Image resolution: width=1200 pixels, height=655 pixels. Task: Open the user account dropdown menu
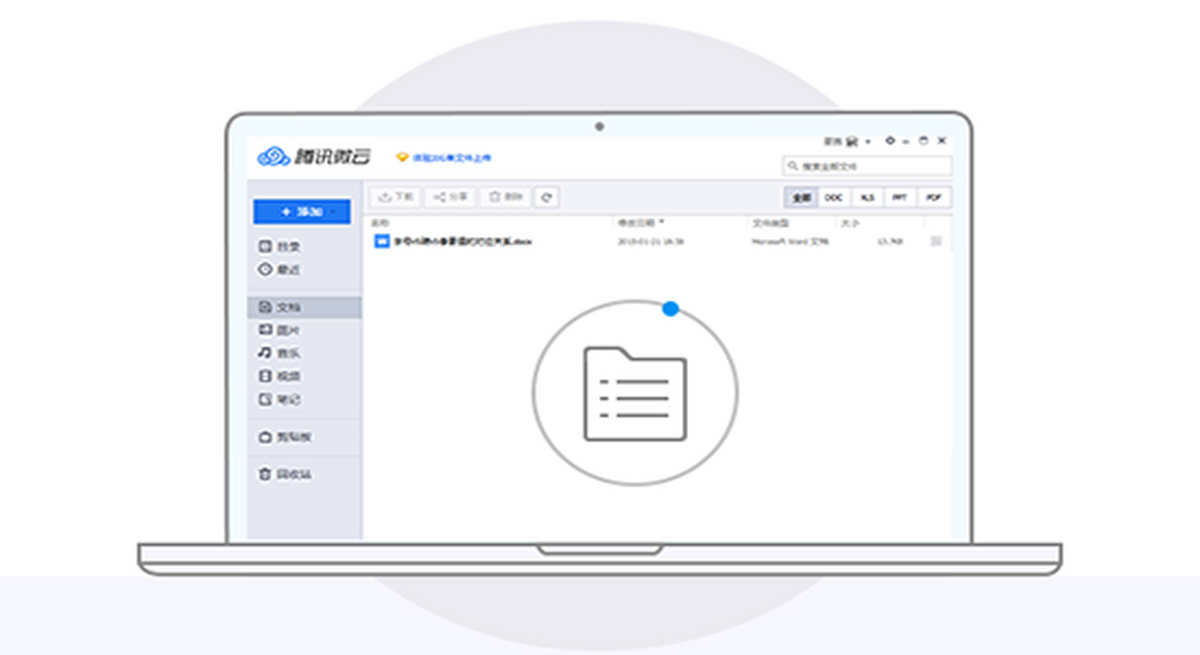click(x=847, y=141)
